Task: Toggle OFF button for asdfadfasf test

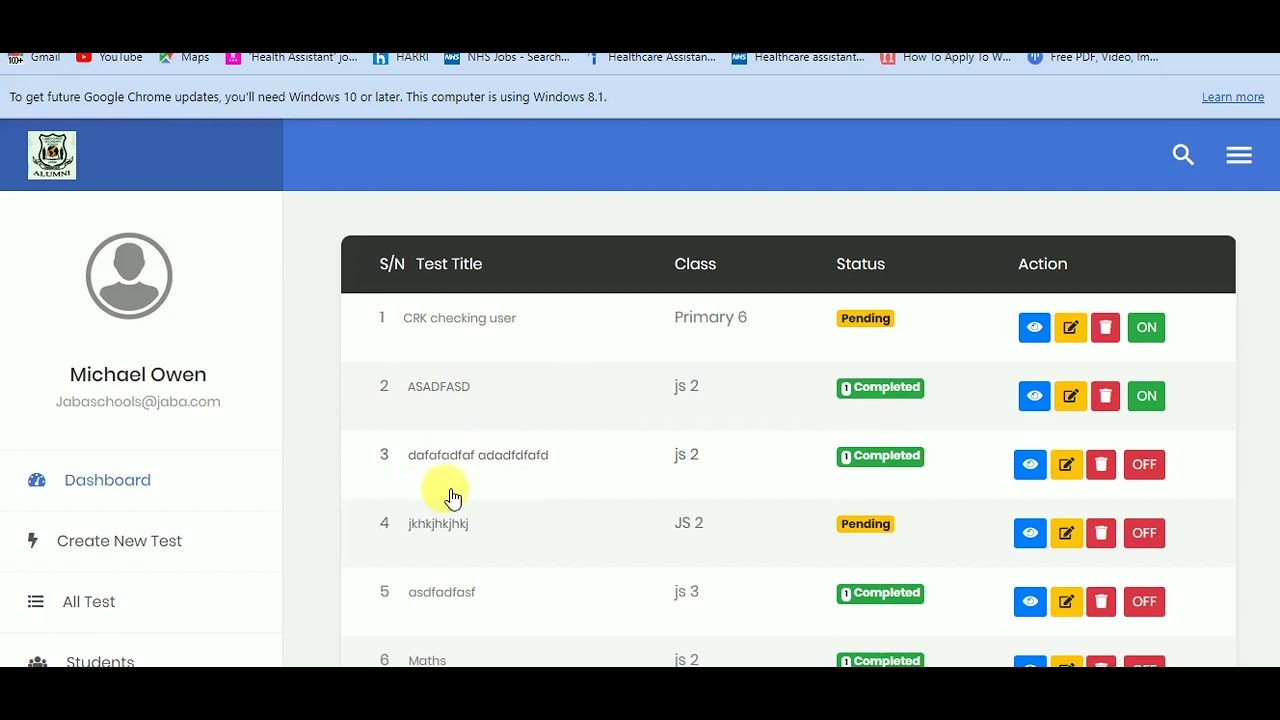Action: coord(1144,601)
